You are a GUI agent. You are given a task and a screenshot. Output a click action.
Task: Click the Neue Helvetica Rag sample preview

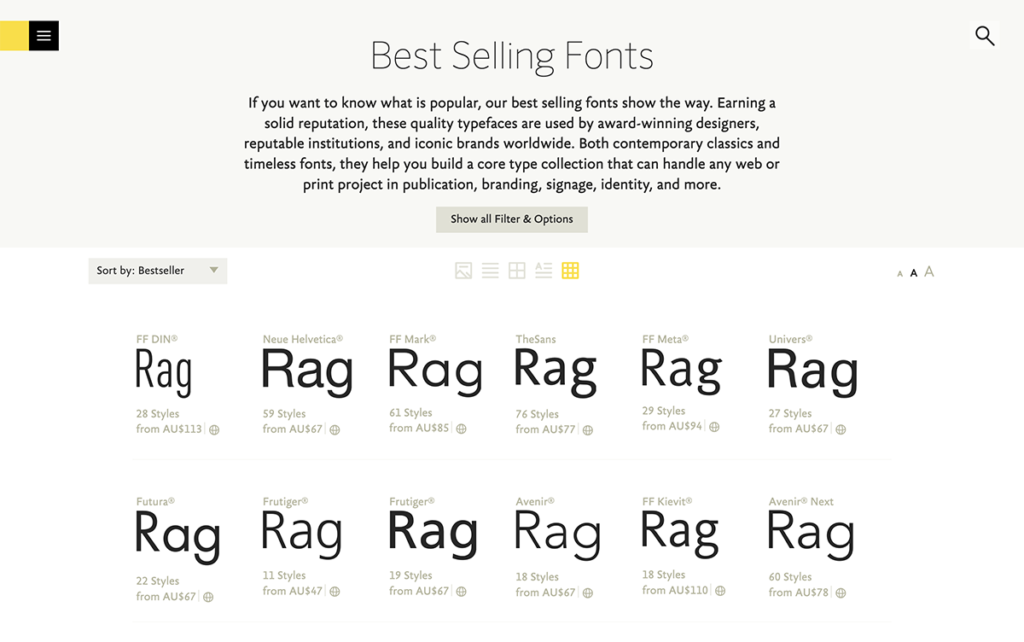click(307, 372)
